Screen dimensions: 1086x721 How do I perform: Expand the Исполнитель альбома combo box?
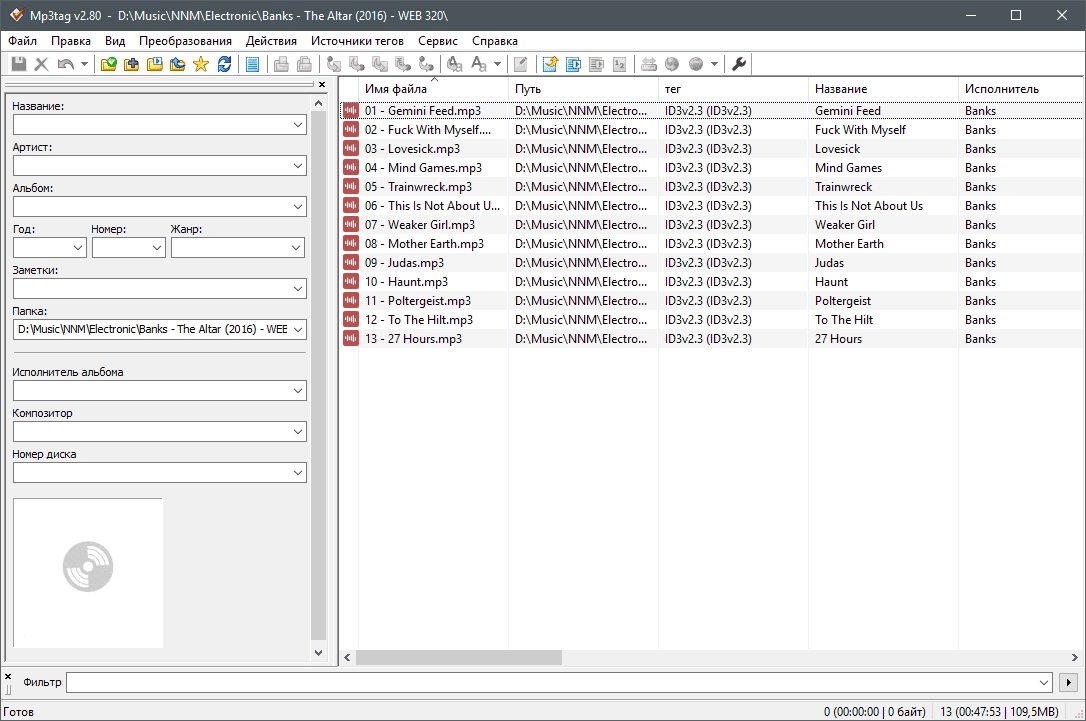[x=298, y=391]
